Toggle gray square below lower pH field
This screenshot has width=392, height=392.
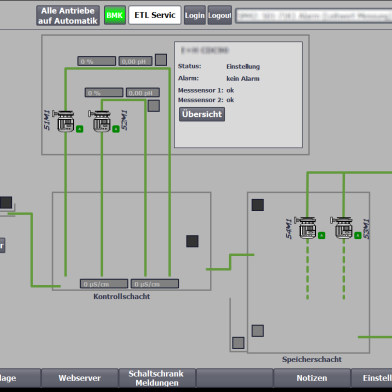154,106
